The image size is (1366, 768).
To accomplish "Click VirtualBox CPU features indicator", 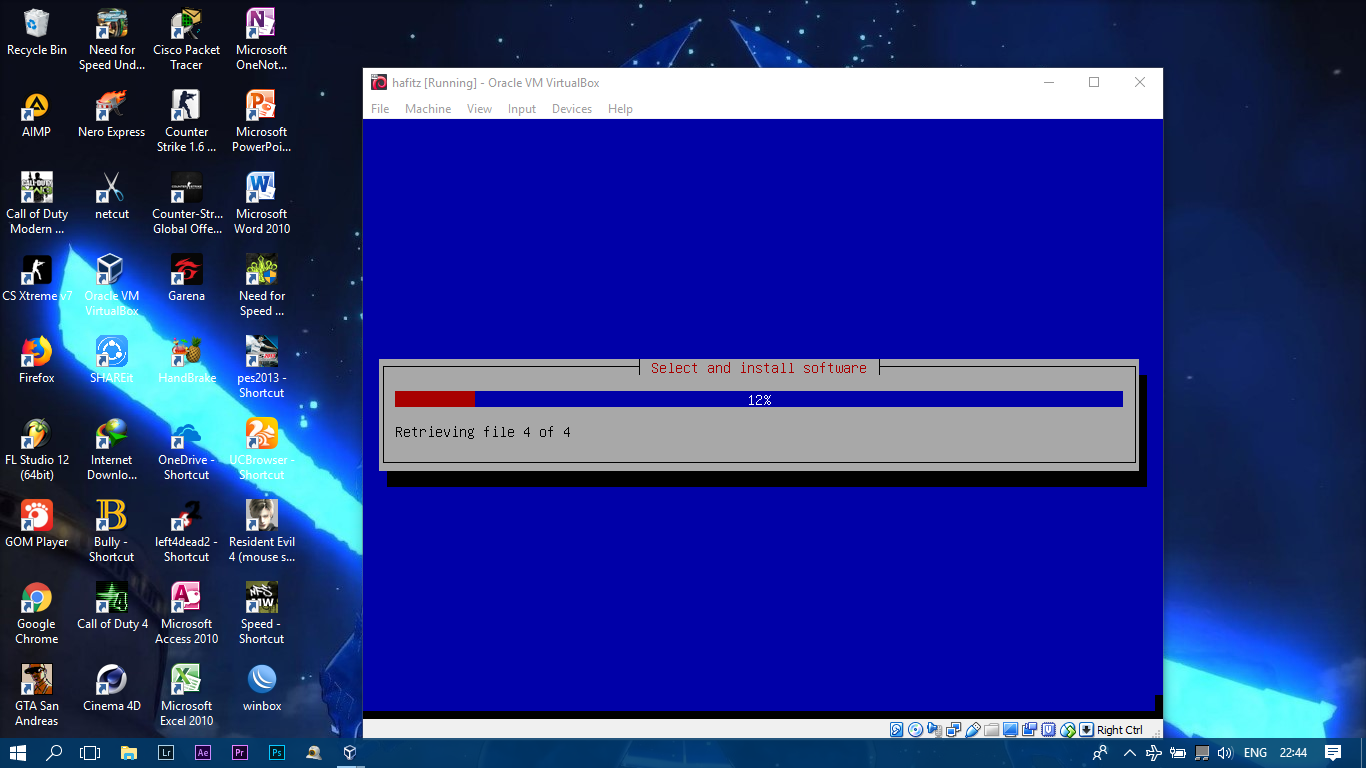I will tap(1049, 730).
